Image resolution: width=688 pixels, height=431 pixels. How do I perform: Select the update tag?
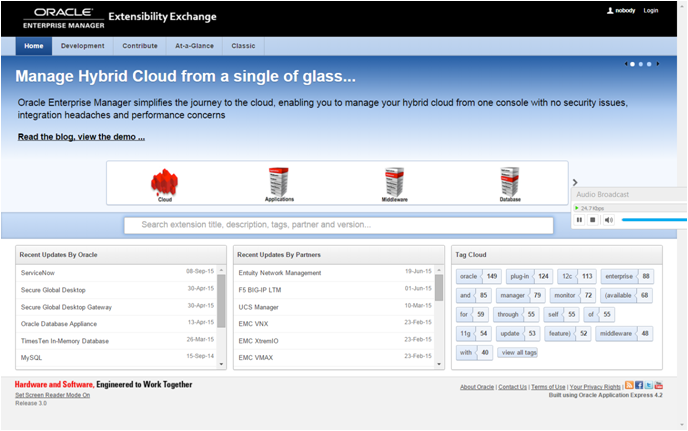click(518, 334)
